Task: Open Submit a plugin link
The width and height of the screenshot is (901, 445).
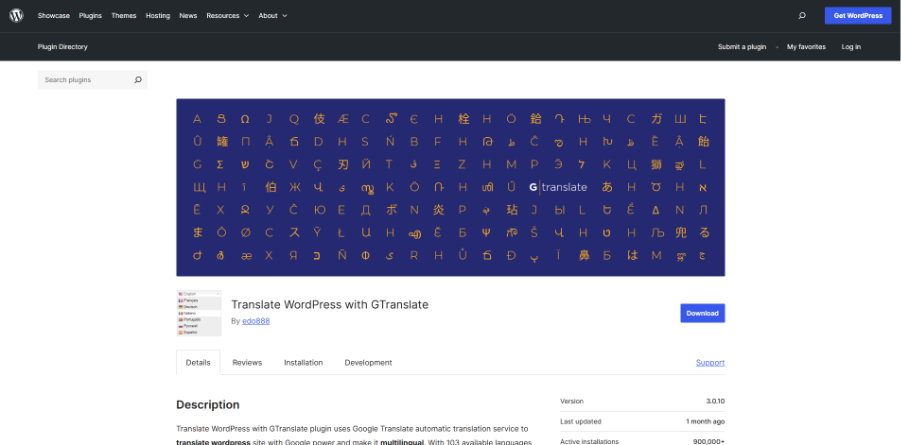Action: click(x=742, y=47)
